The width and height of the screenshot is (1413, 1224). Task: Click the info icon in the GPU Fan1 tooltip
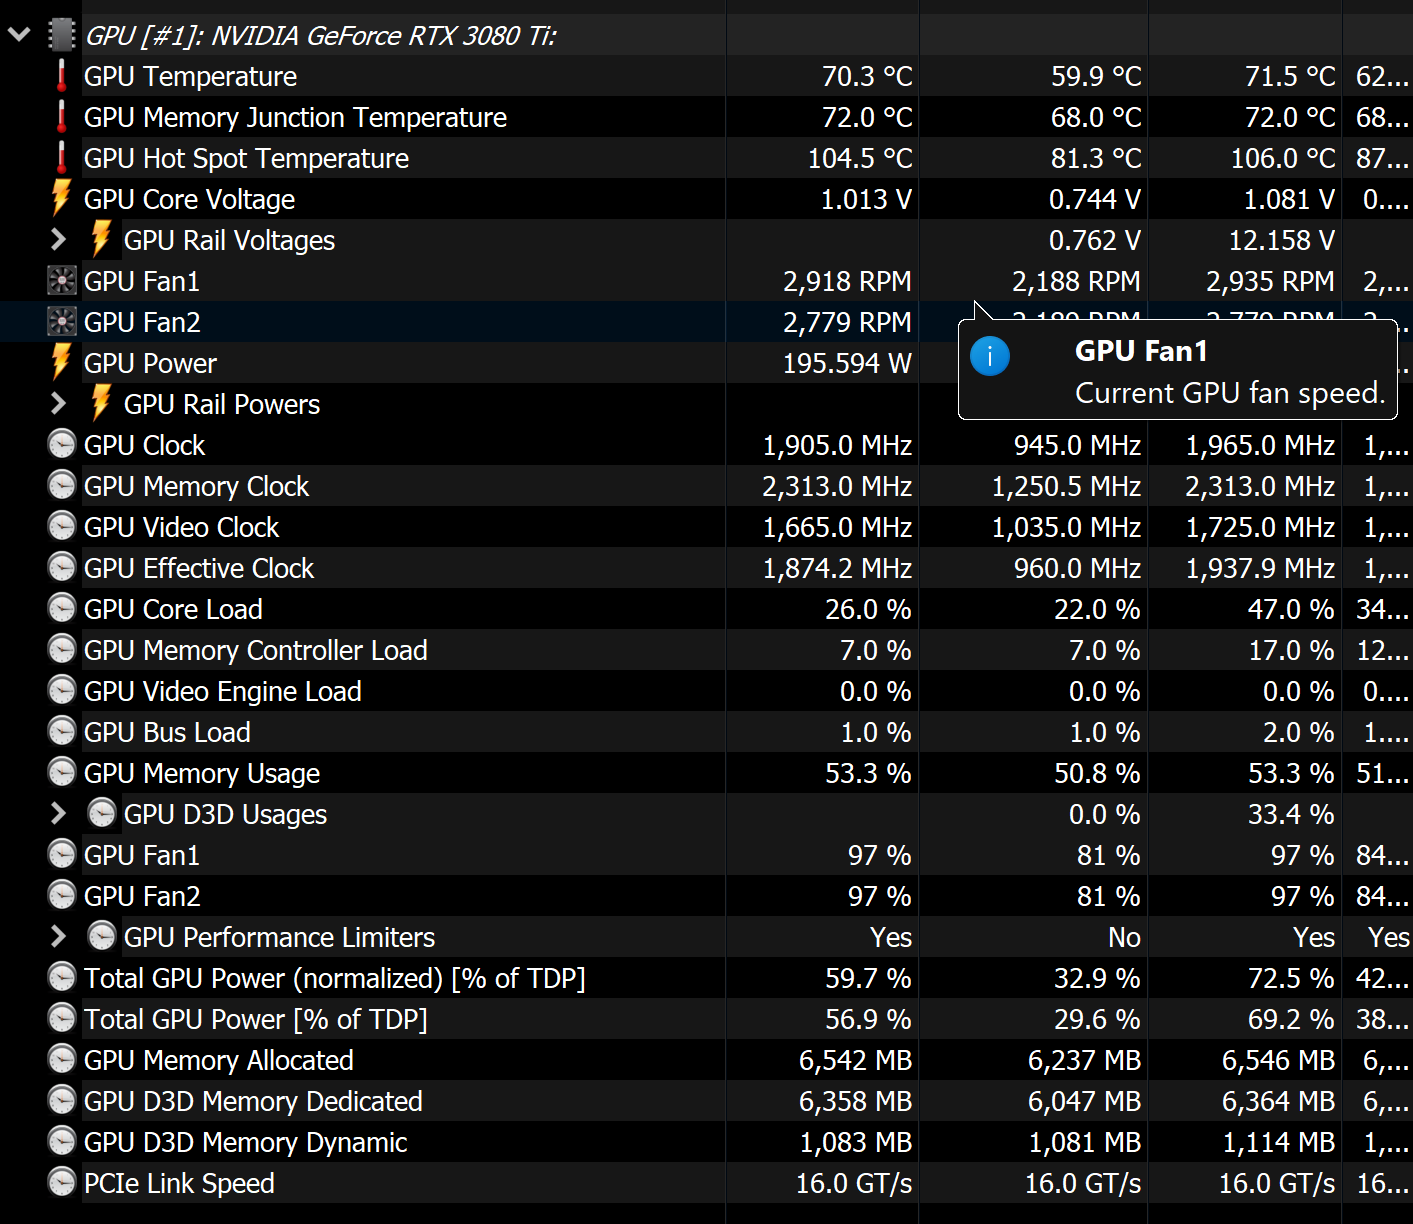[x=990, y=356]
